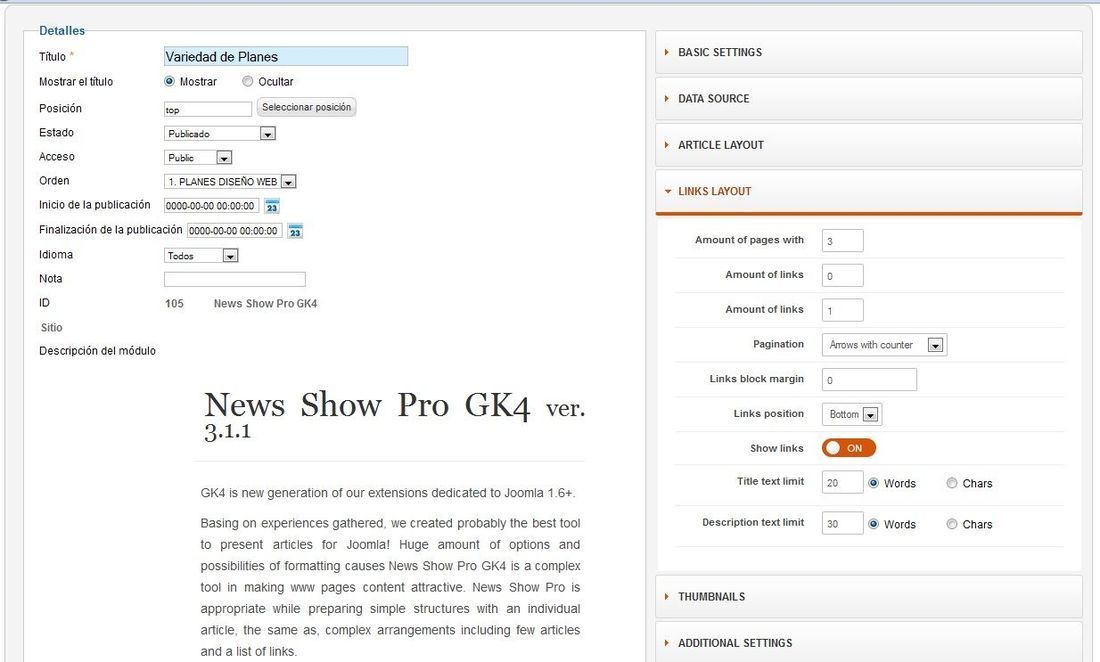Select Chars for Title text limit

pos(952,483)
